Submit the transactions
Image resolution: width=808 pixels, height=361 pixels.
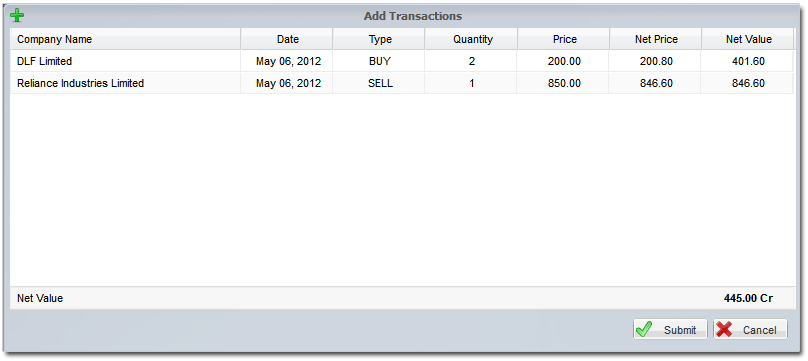click(x=670, y=329)
